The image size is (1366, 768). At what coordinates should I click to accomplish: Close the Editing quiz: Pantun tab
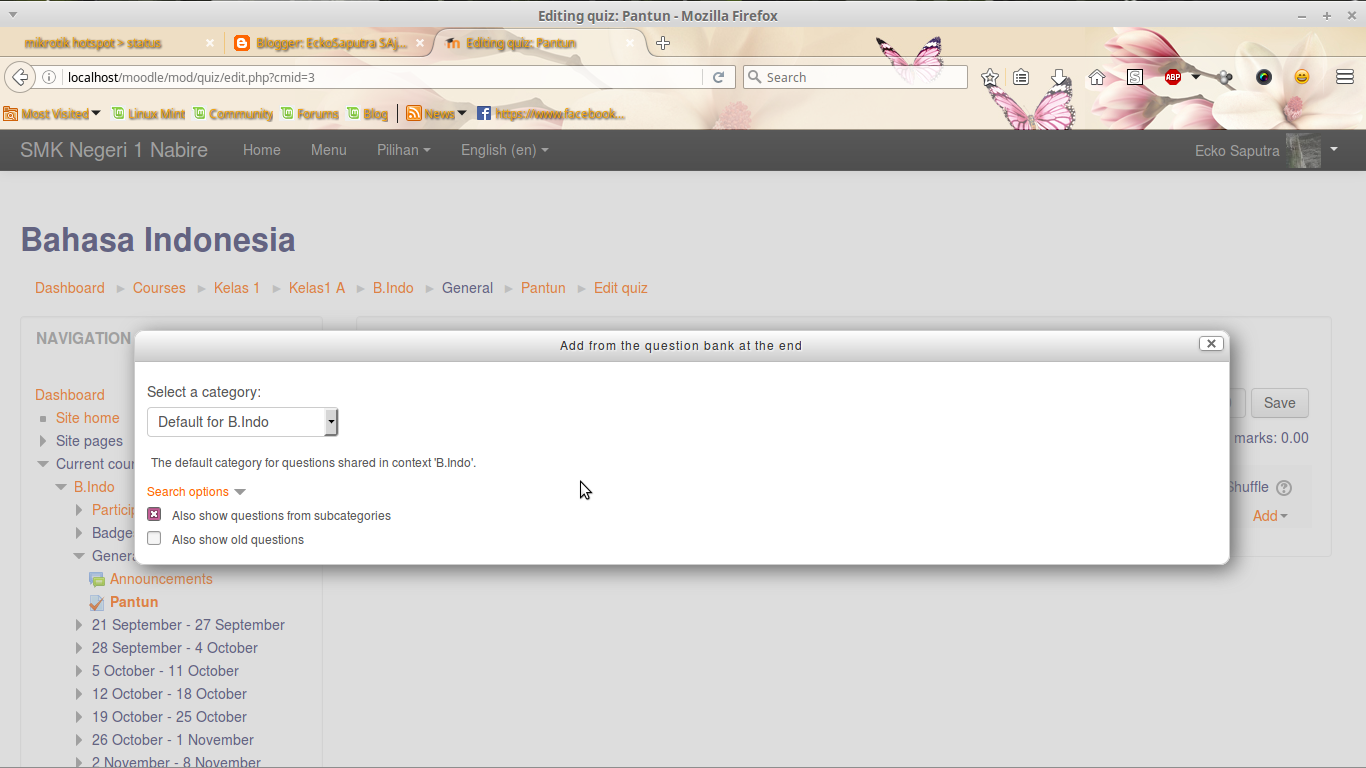(630, 43)
